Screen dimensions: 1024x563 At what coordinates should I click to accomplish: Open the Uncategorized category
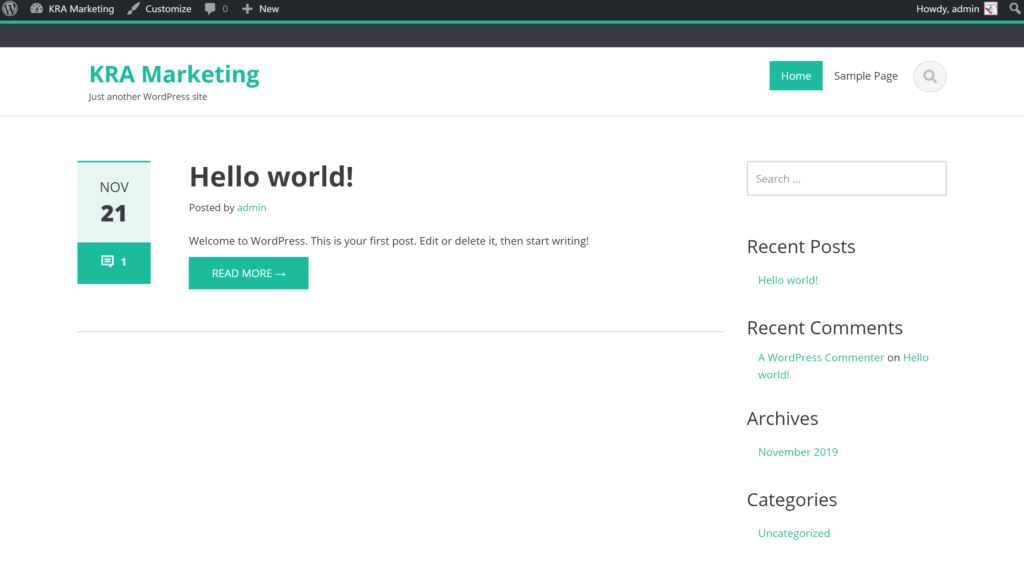pos(793,533)
